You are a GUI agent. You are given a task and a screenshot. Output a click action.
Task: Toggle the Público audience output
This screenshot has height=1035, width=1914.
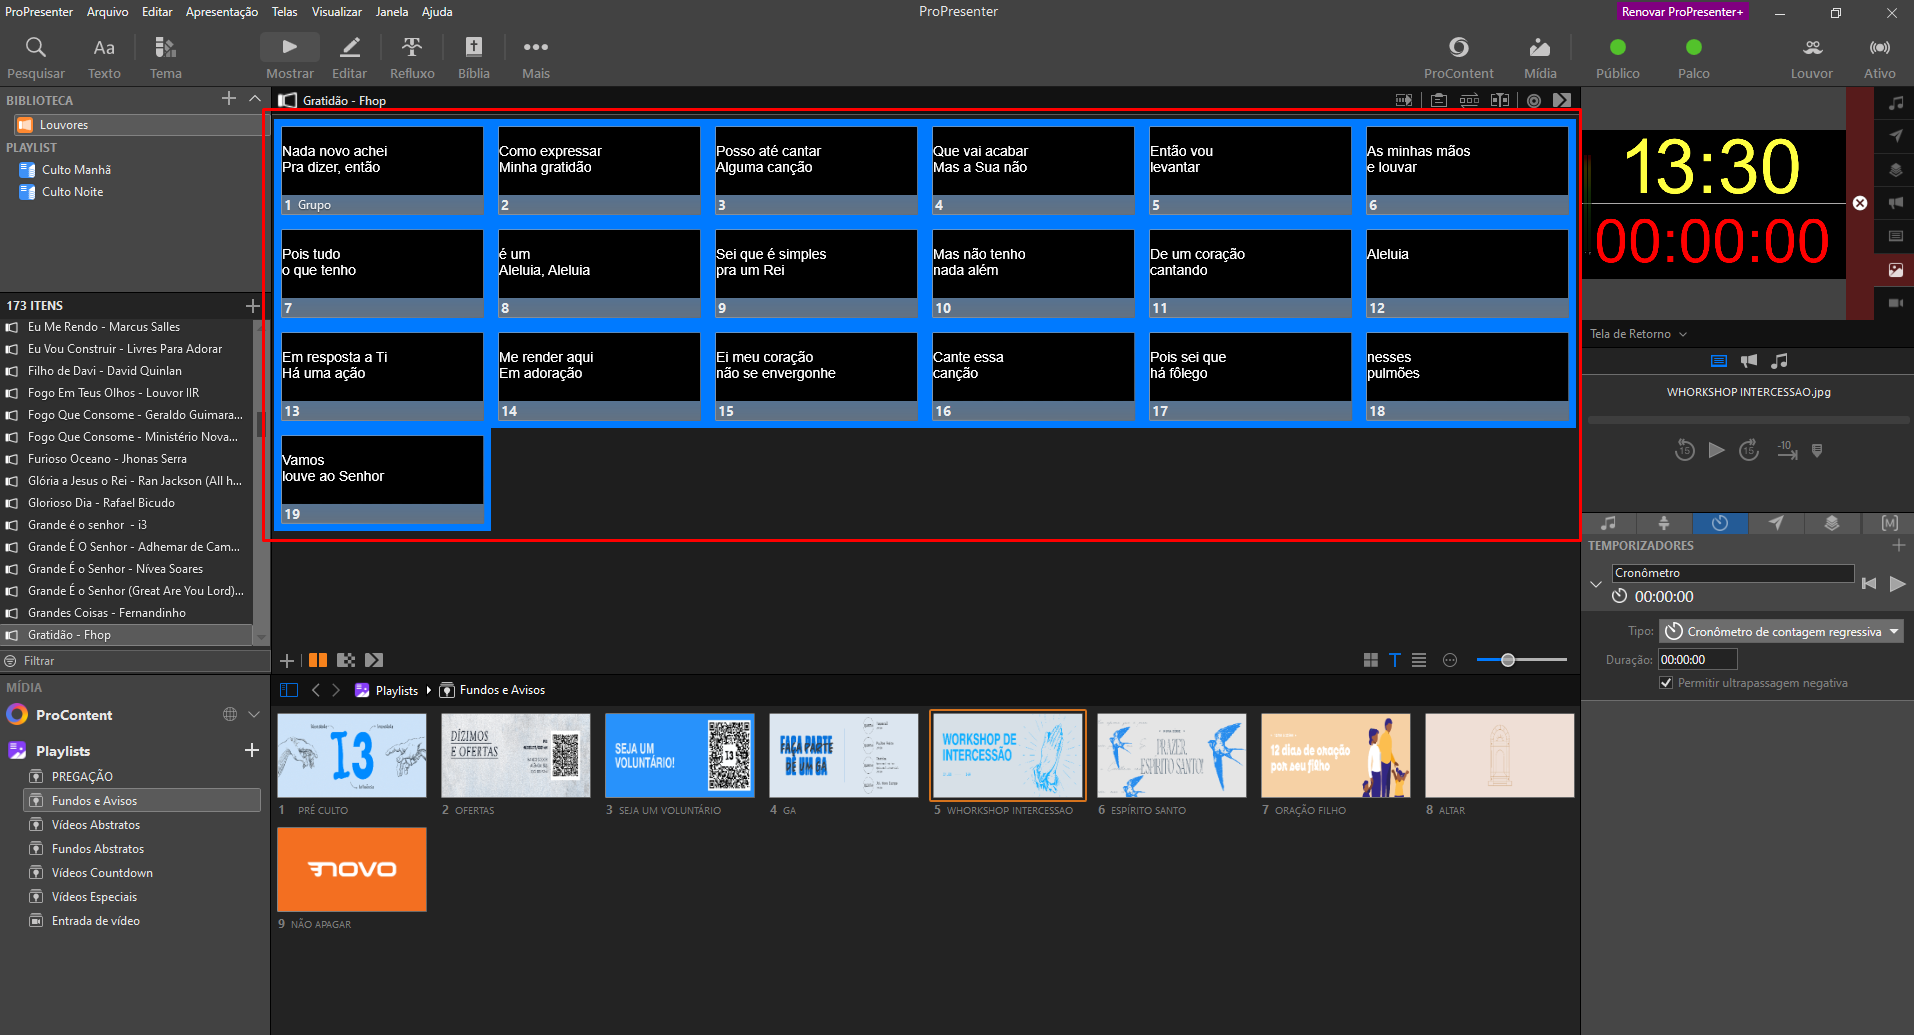pyautogui.click(x=1618, y=58)
